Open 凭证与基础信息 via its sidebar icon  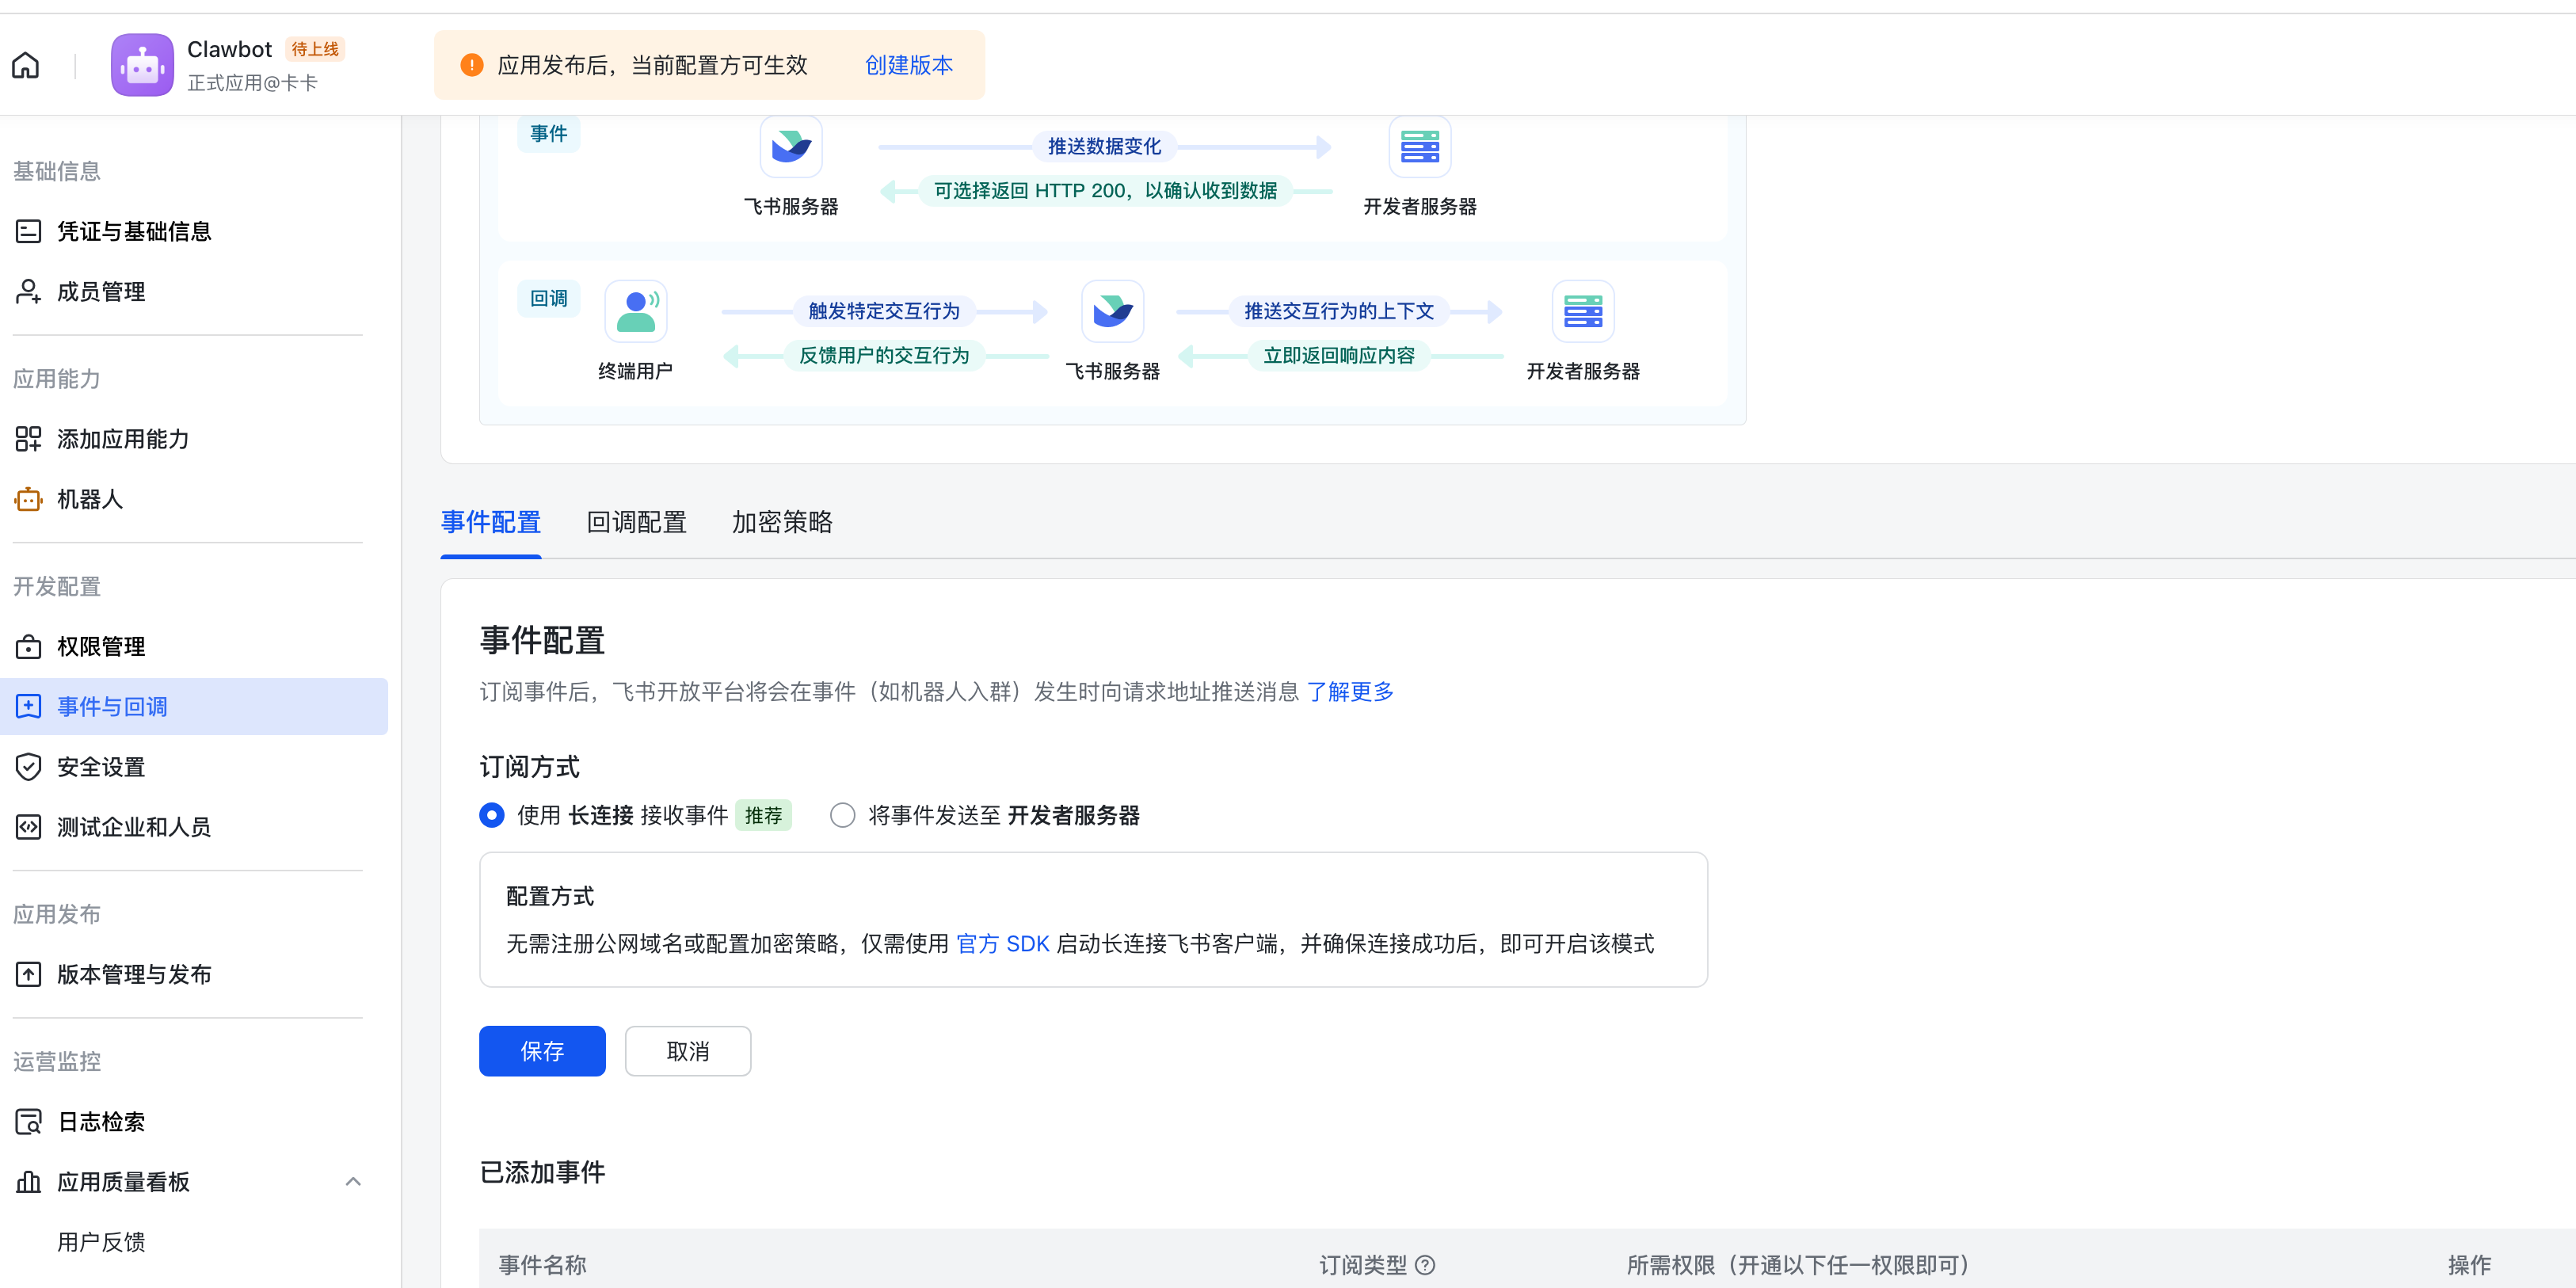click(28, 231)
